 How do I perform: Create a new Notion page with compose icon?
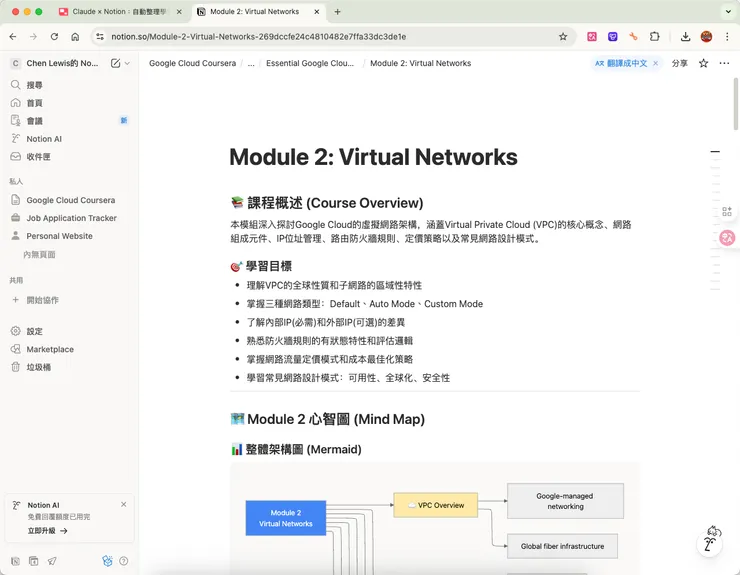click(115, 63)
